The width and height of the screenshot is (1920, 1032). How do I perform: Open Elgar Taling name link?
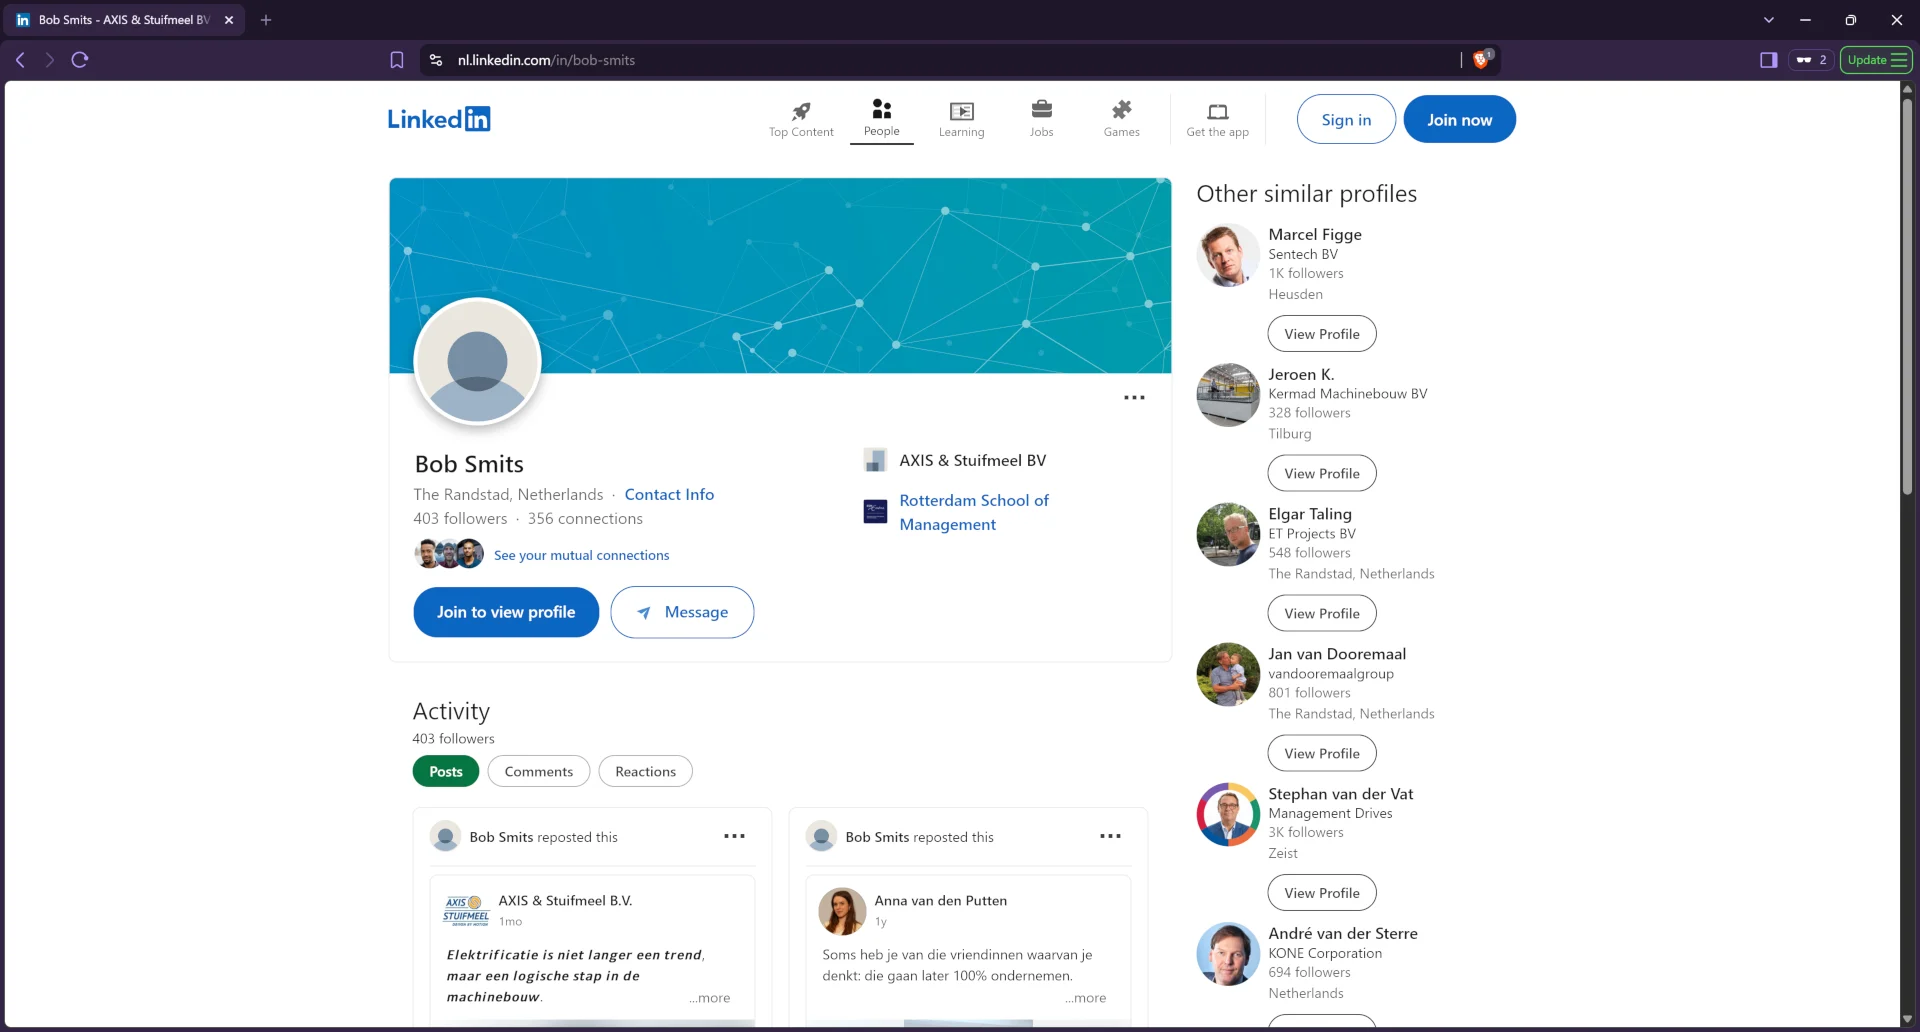1310,514
